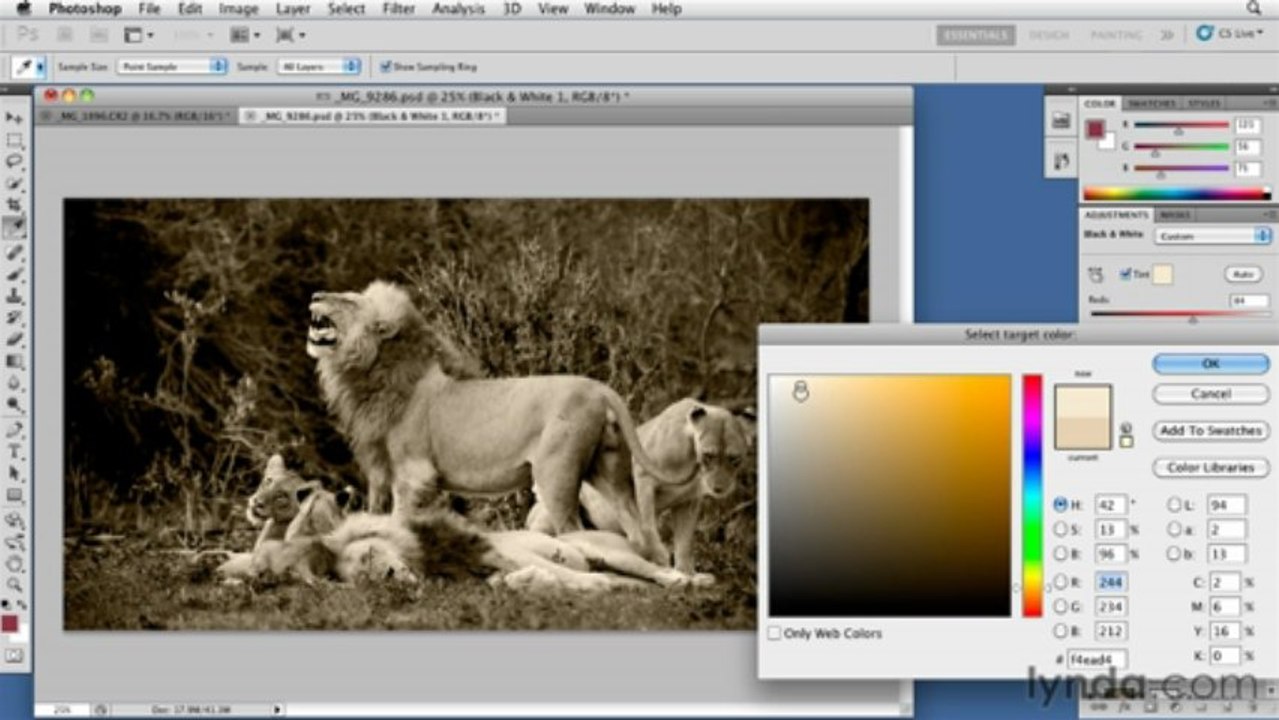This screenshot has height=720, width=1279.
Task: Select the History Brush tool
Action: (x=14, y=318)
